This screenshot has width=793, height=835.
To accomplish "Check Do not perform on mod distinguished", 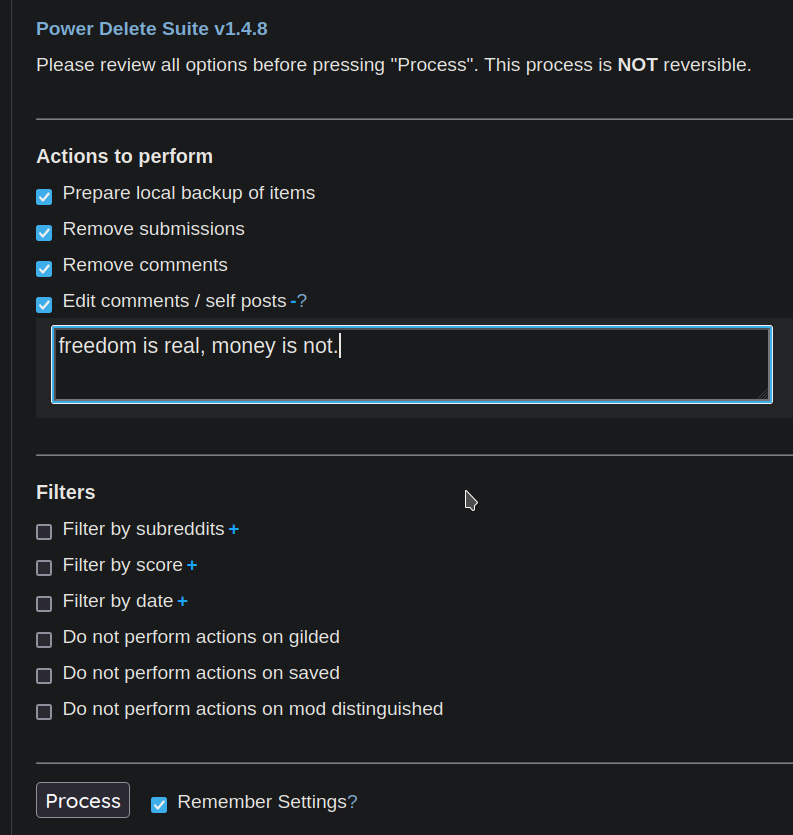I will (x=44, y=712).
